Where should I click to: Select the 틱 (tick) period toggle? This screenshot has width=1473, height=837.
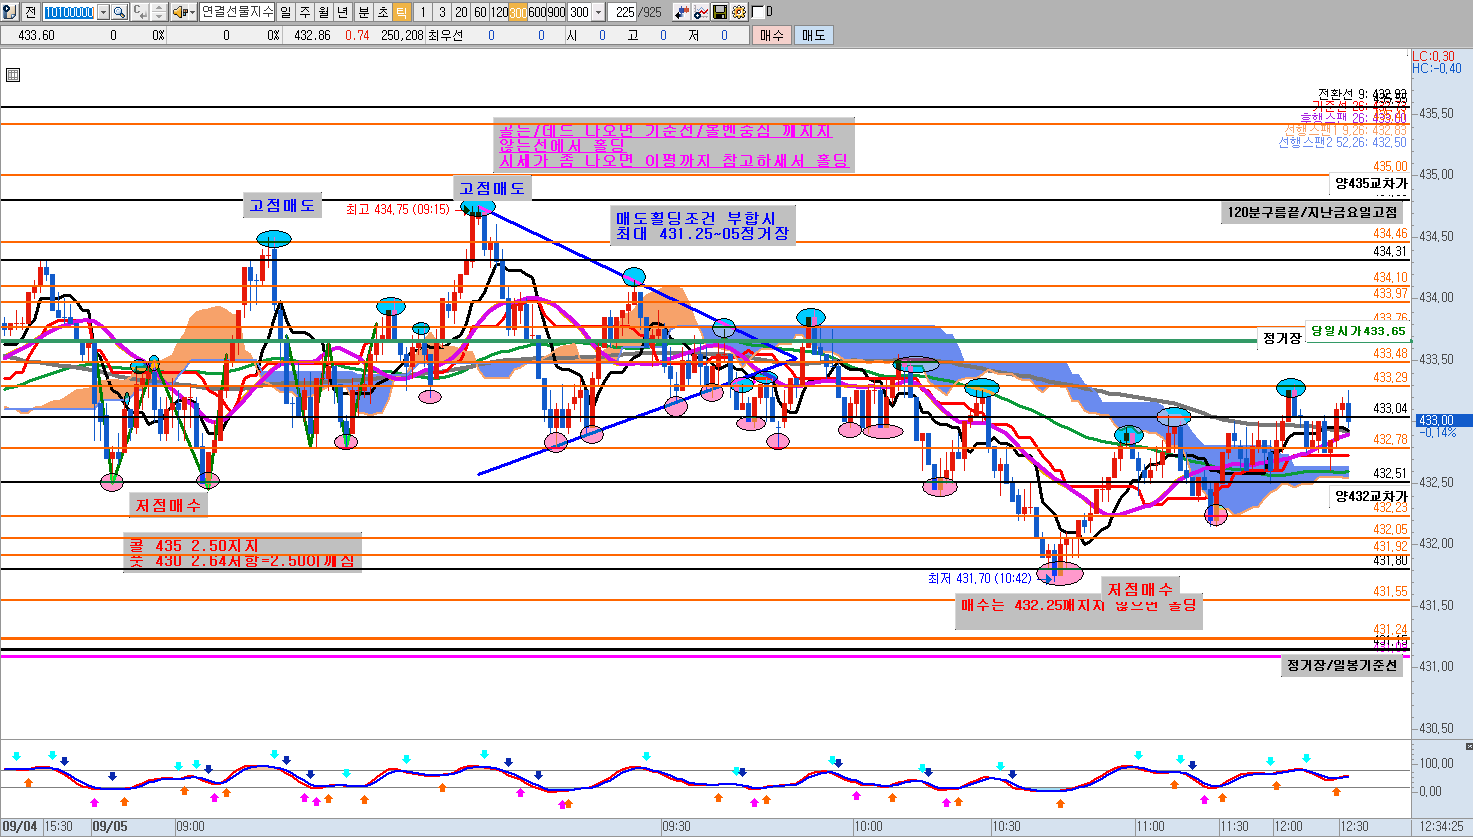click(x=401, y=12)
